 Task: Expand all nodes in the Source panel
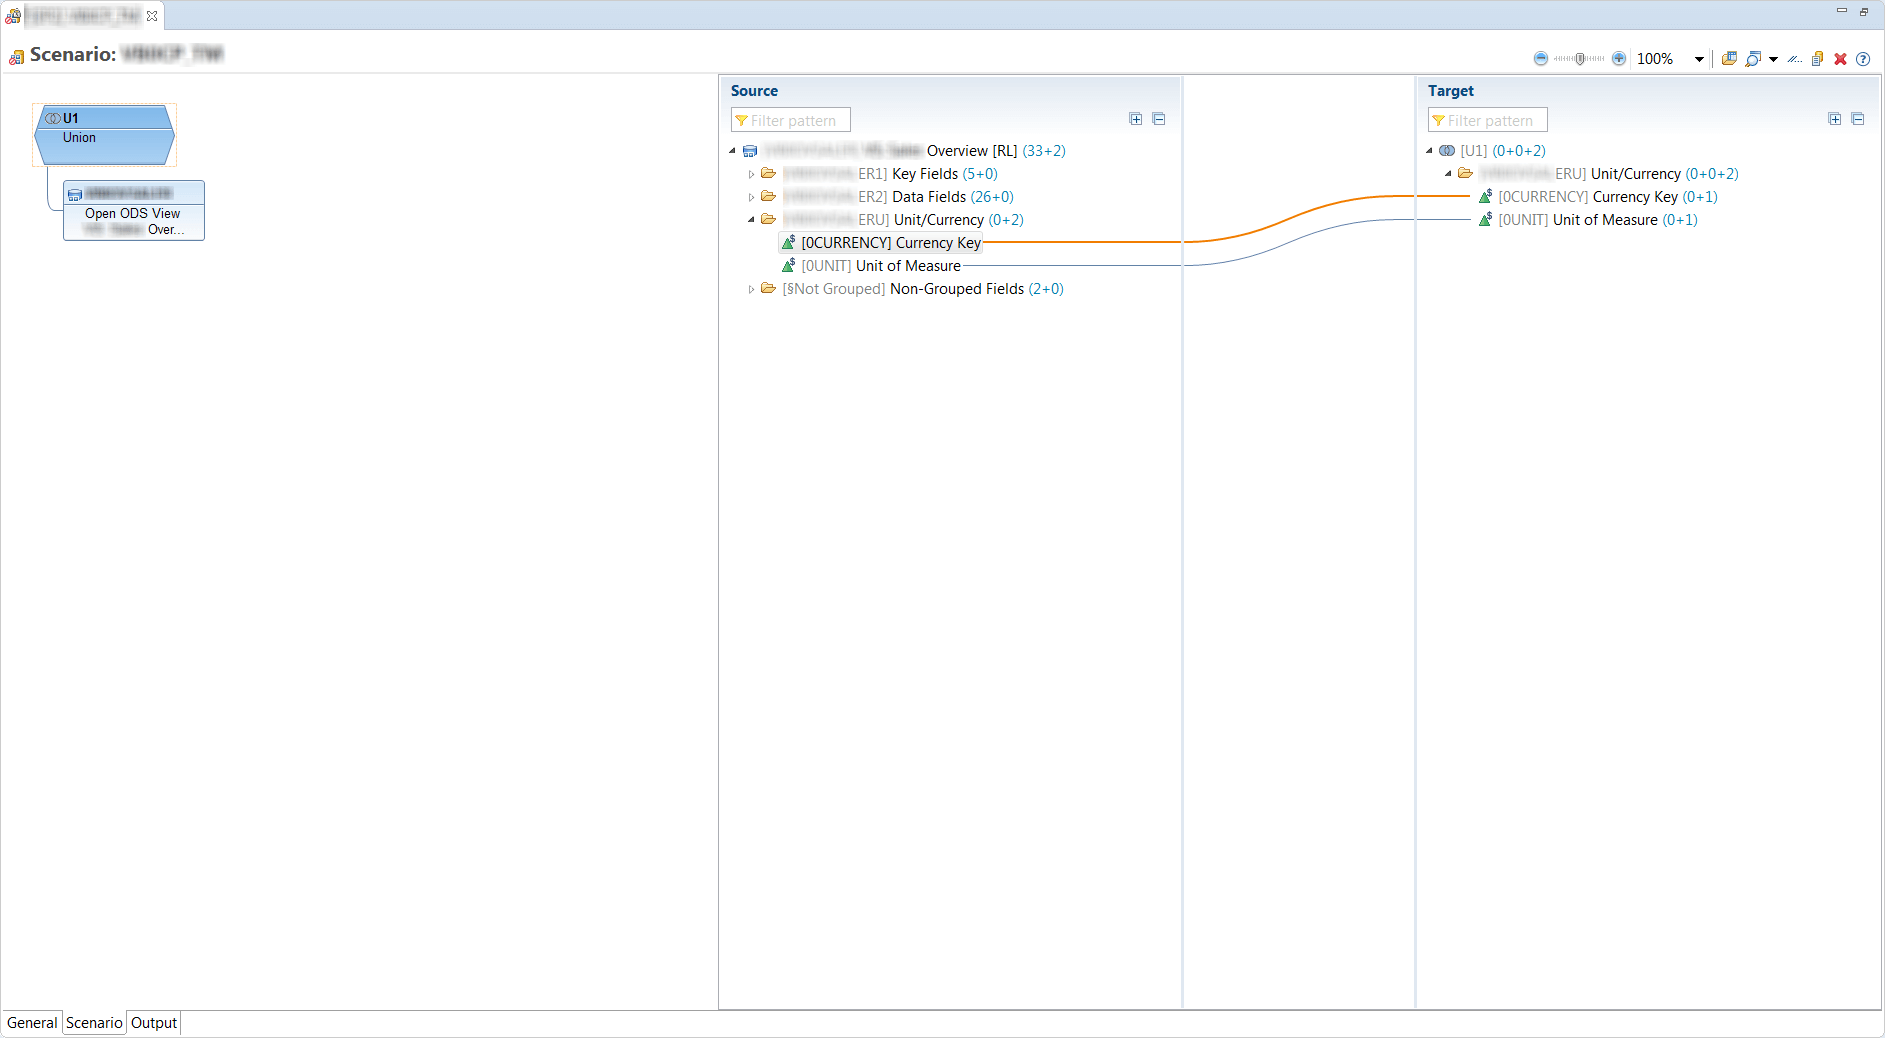coord(1136,118)
